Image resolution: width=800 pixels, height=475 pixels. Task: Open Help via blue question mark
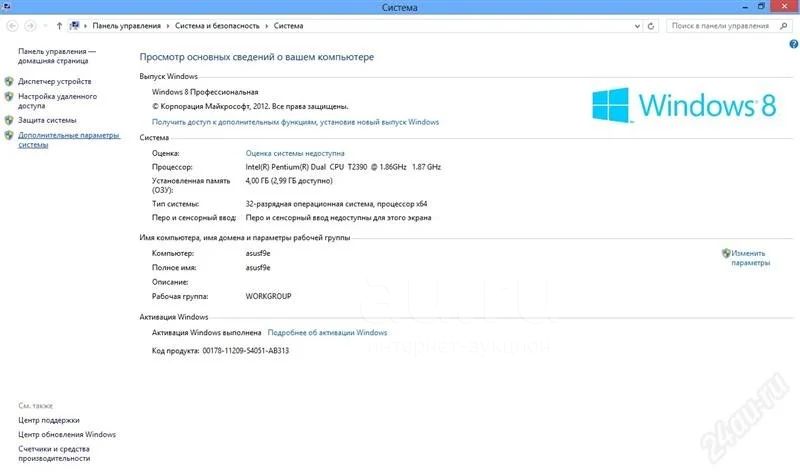tap(793, 44)
